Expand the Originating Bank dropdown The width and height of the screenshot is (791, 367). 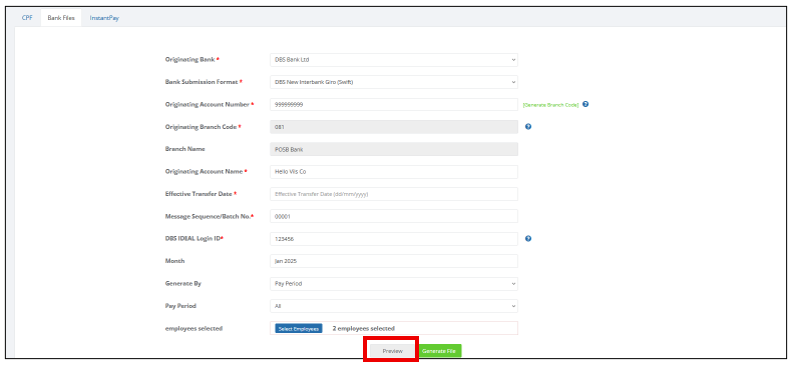click(394, 59)
